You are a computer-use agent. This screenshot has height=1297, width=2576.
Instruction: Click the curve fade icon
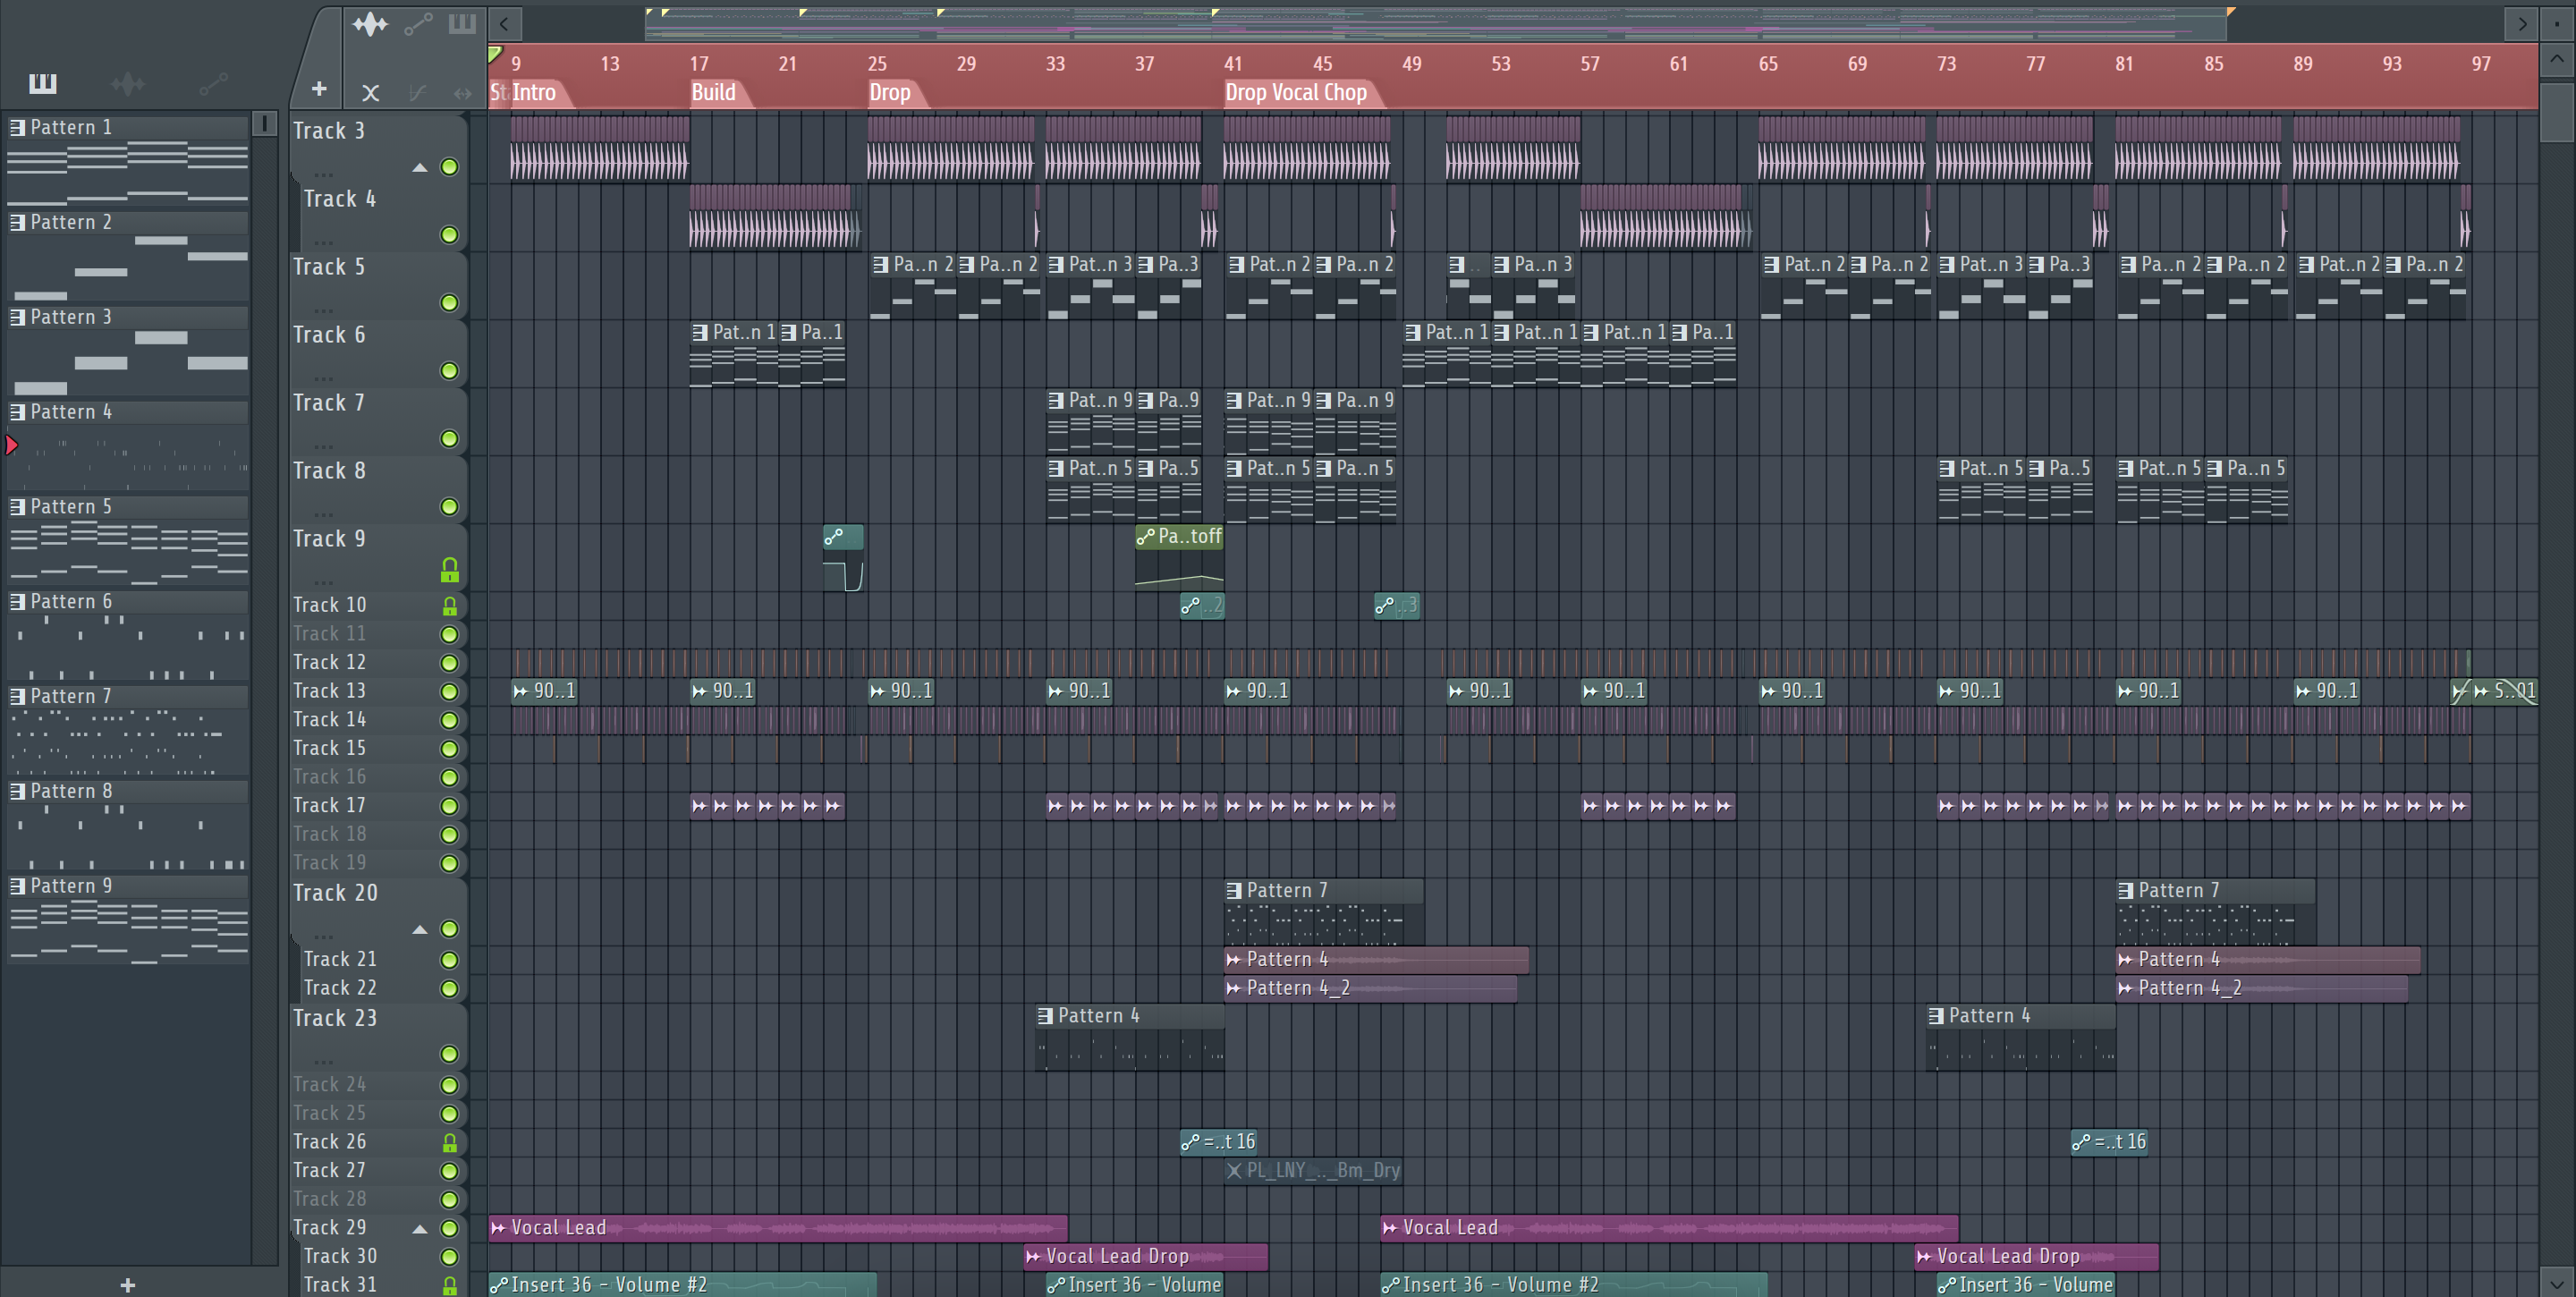click(418, 93)
